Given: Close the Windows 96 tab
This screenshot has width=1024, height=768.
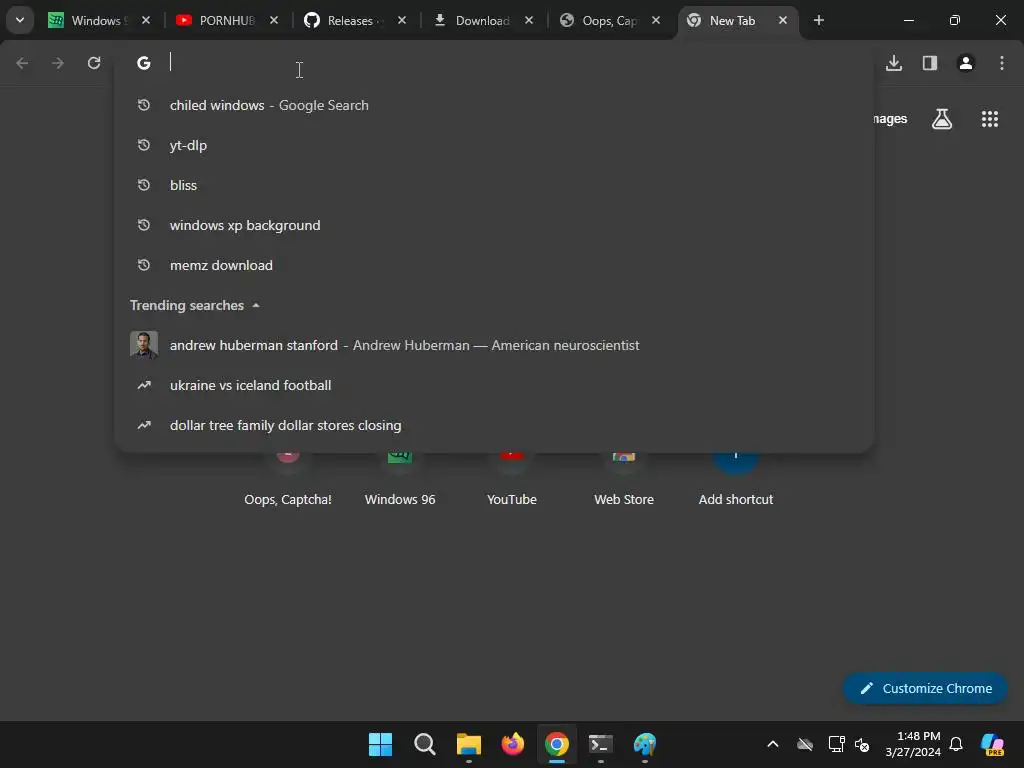Looking at the screenshot, I should tap(146, 20).
